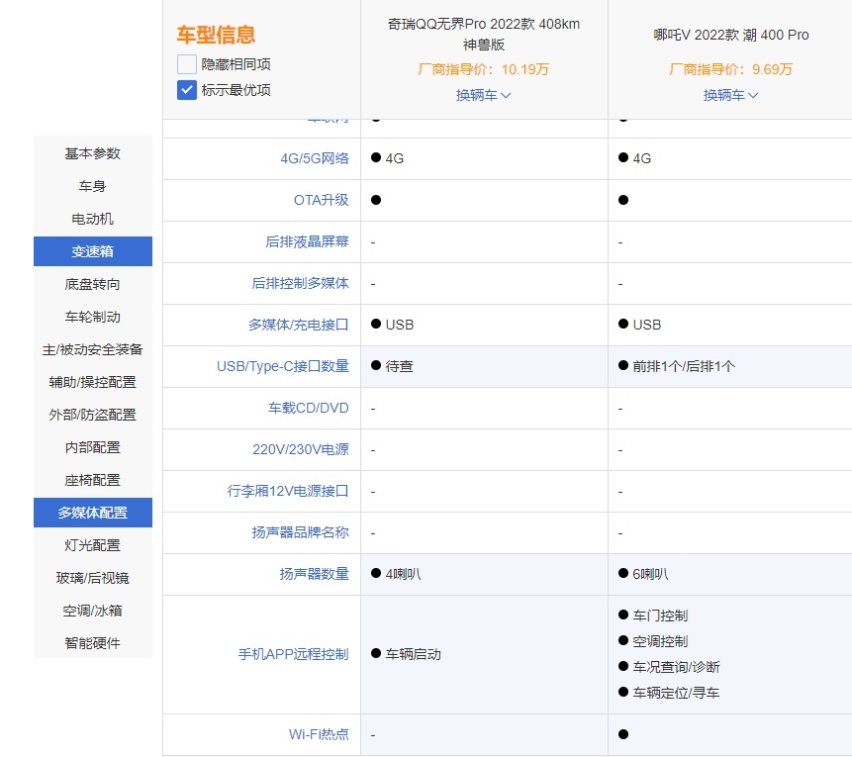
Task: Jump to 灯光配置 section
Action: [x=93, y=545]
